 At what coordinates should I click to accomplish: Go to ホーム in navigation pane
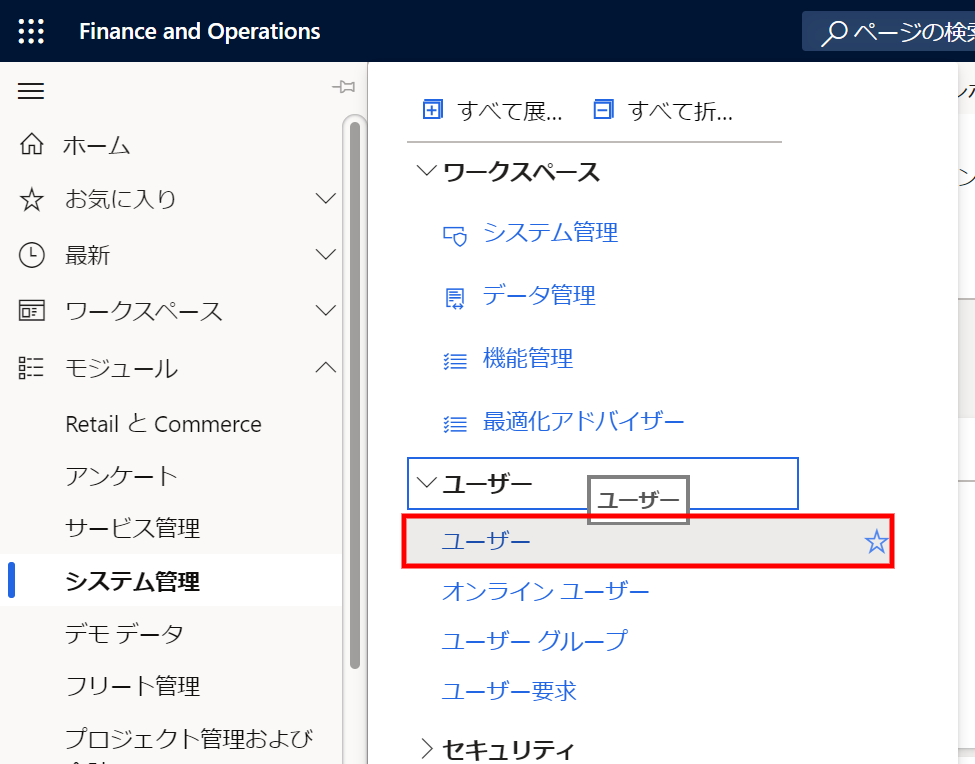(x=96, y=145)
